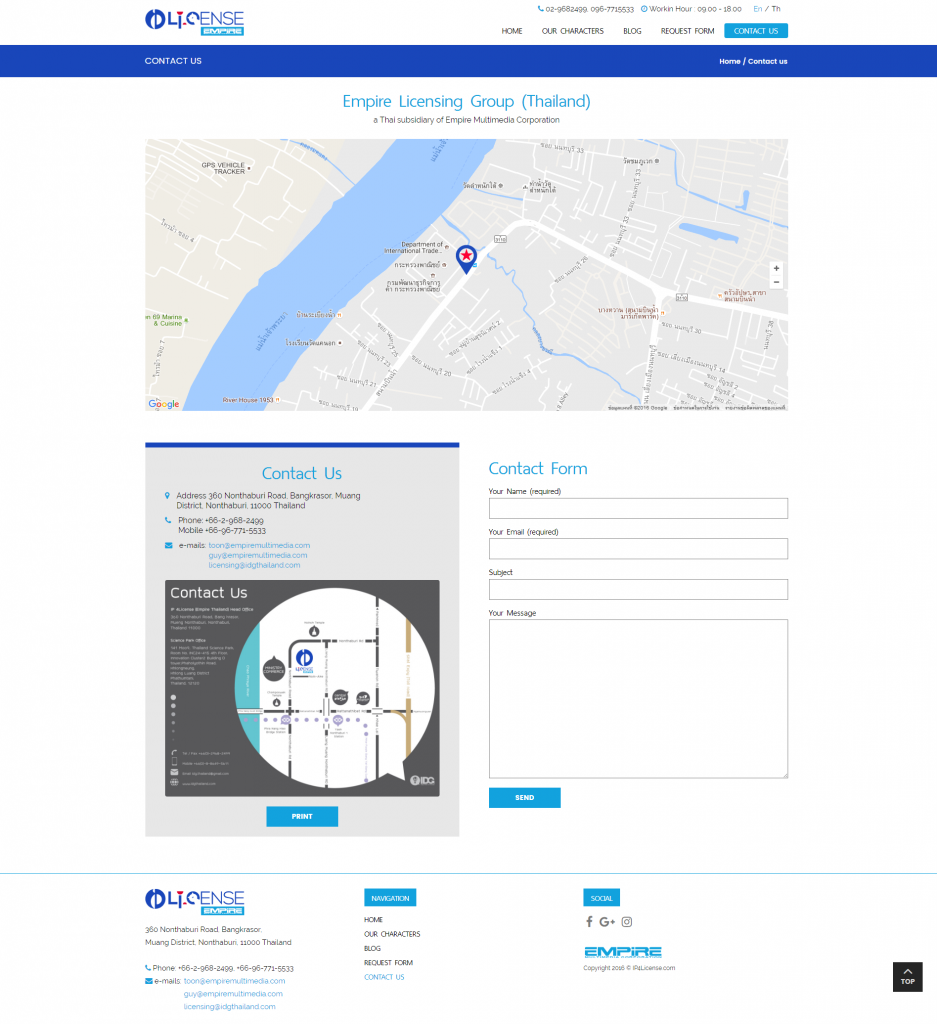This screenshot has width=937, height=1024.
Task: Click the map zoom in plus button
Action: pyautogui.click(x=776, y=269)
